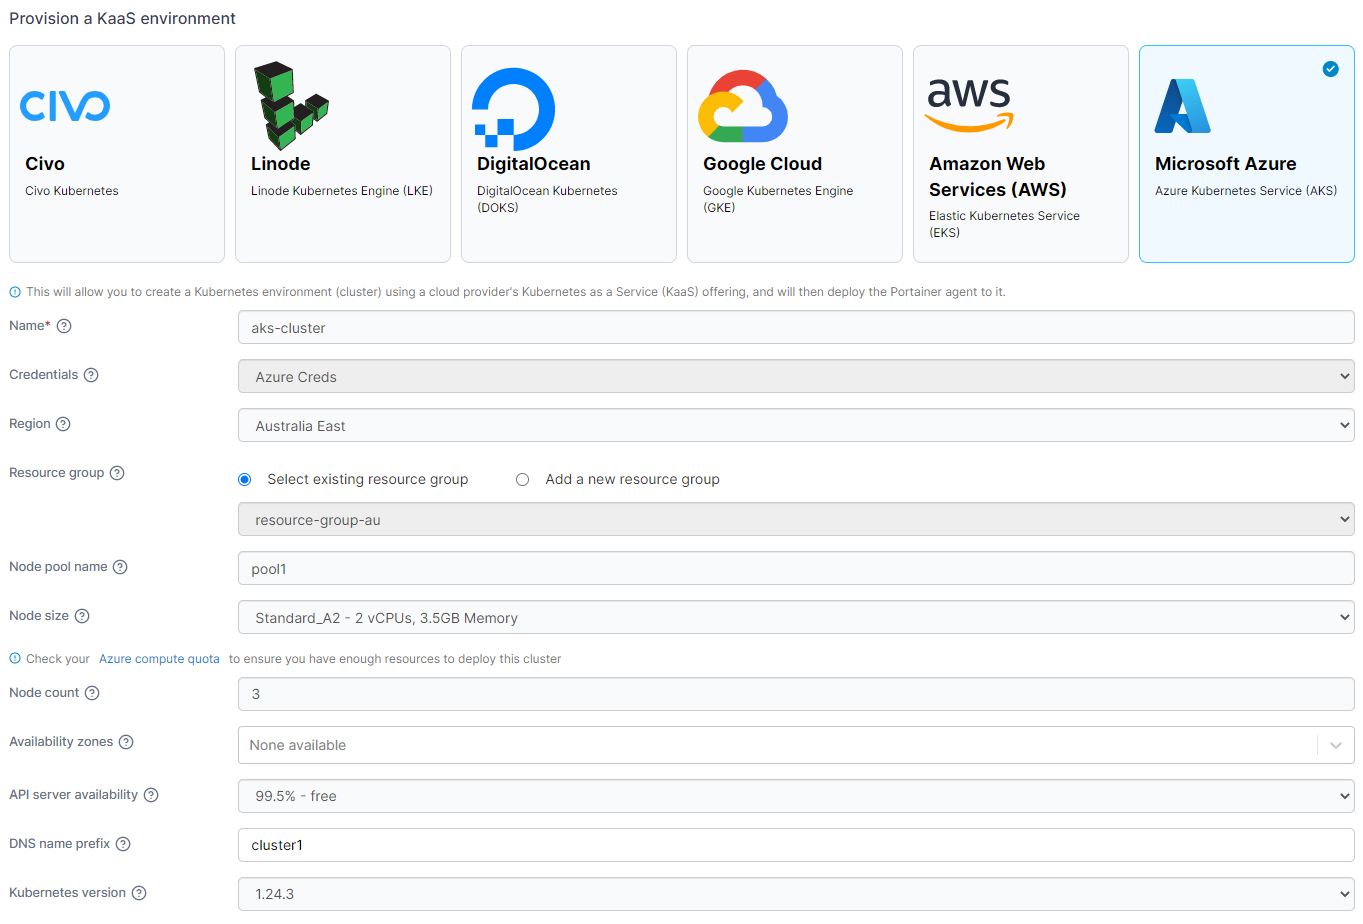1363x924 pixels.
Task: Select the Google Cloud logo card
Action: click(x=795, y=154)
